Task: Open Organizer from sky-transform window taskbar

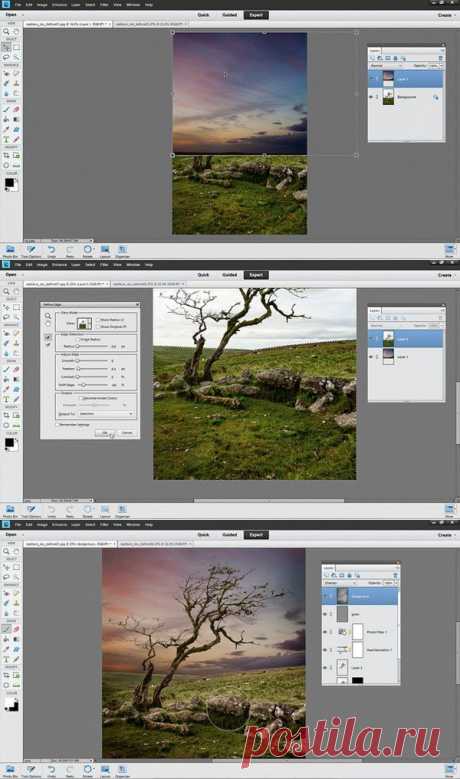Action: click(x=122, y=251)
